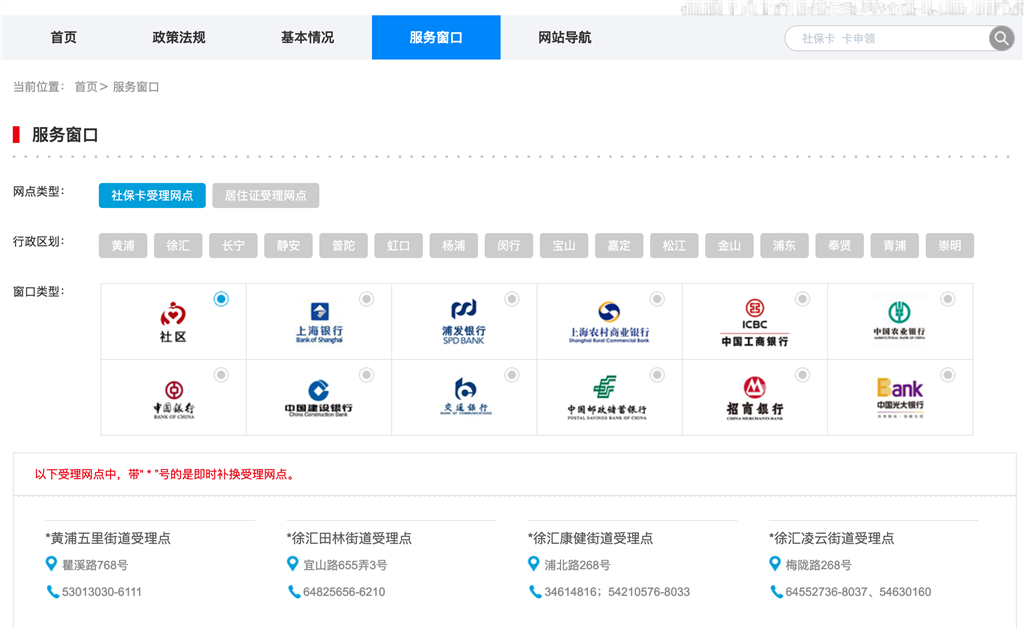Click the 社区 community logo

click(x=173, y=322)
